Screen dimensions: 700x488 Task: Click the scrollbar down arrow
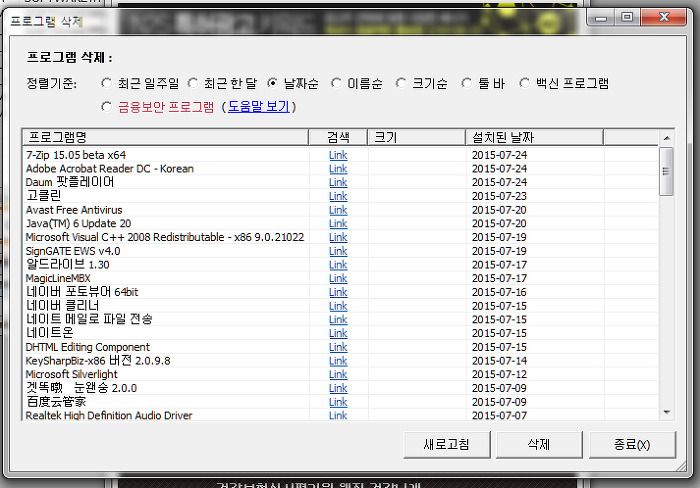[667, 412]
